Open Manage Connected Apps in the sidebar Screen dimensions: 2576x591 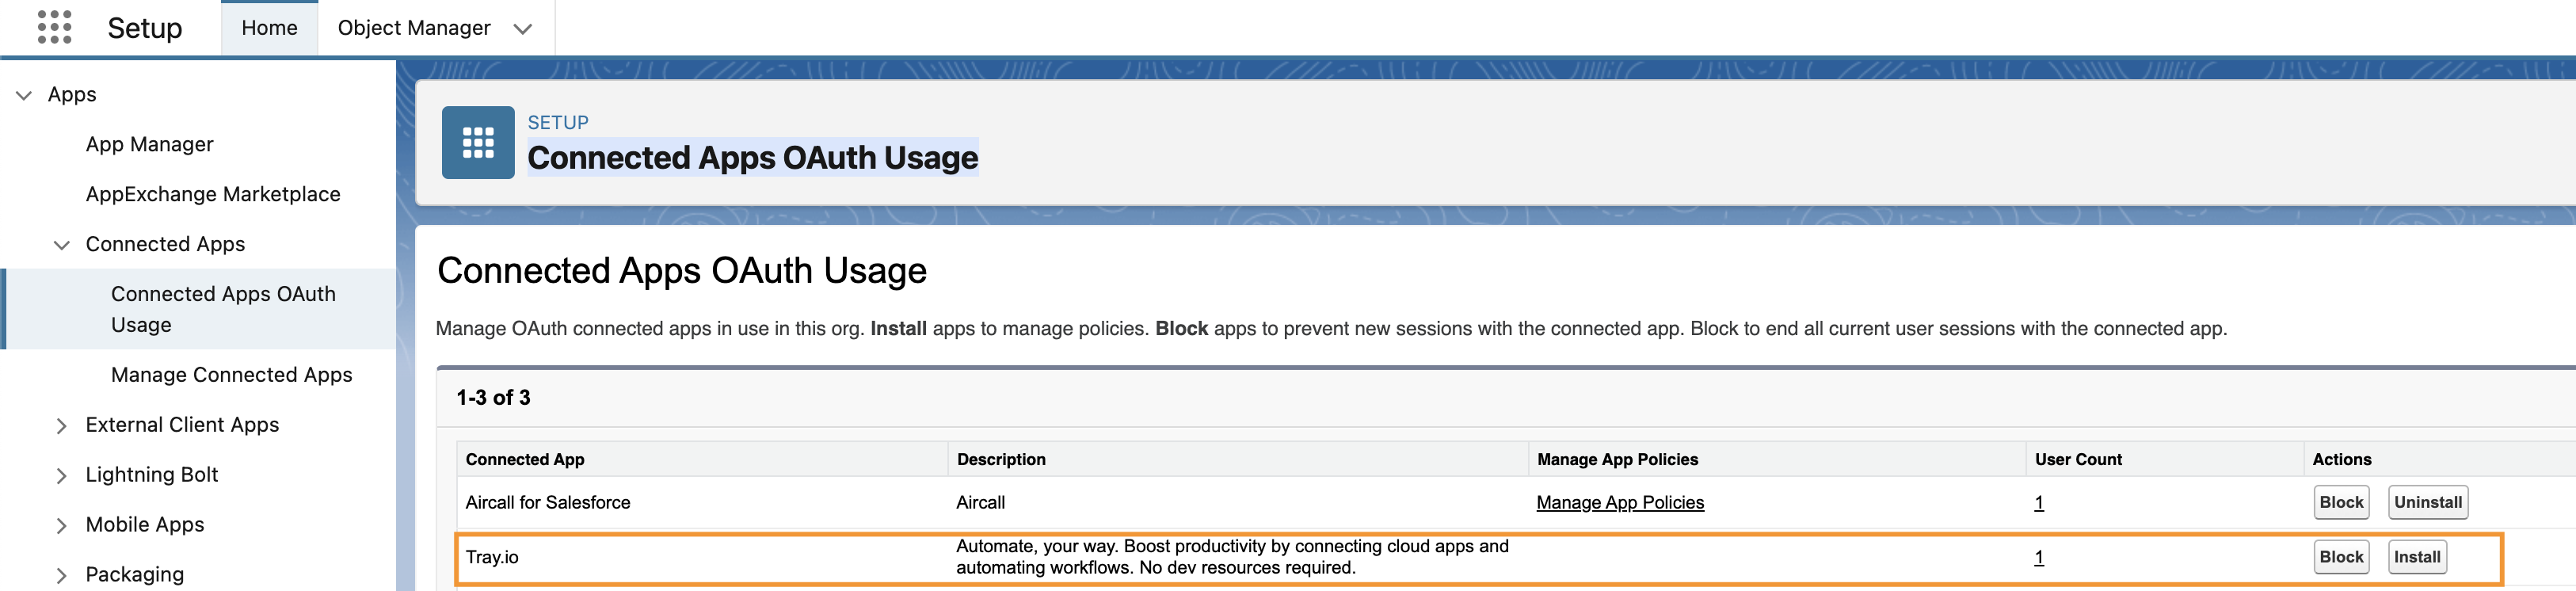[x=232, y=375]
